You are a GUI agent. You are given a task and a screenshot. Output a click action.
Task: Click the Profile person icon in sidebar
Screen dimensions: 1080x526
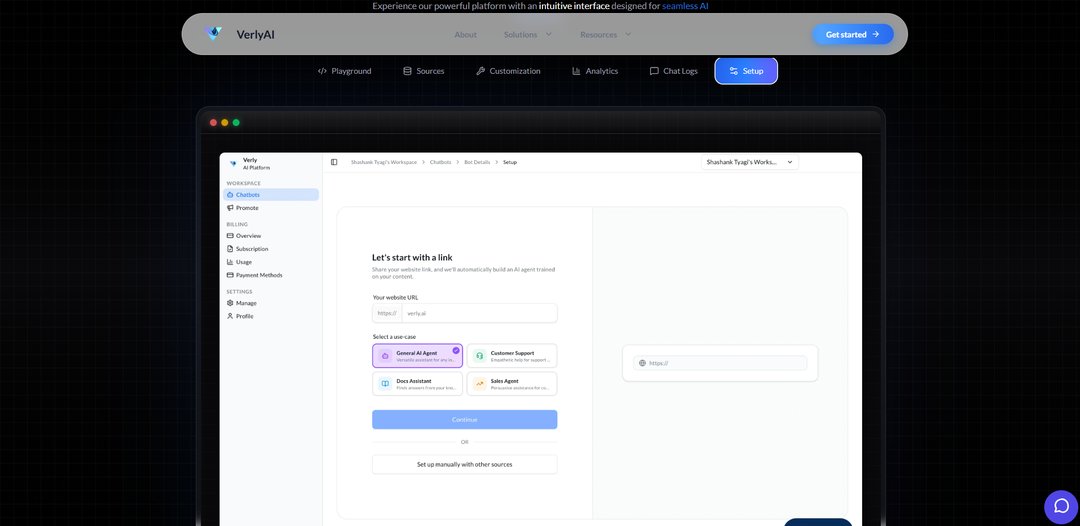pos(230,316)
